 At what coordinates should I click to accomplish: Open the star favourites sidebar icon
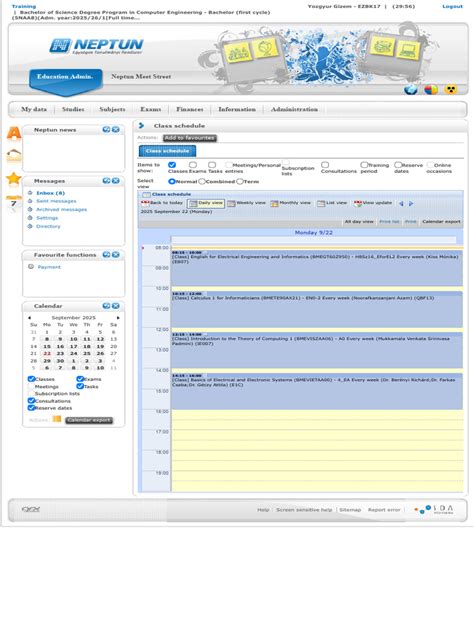pyautogui.click(x=14, y=178)
